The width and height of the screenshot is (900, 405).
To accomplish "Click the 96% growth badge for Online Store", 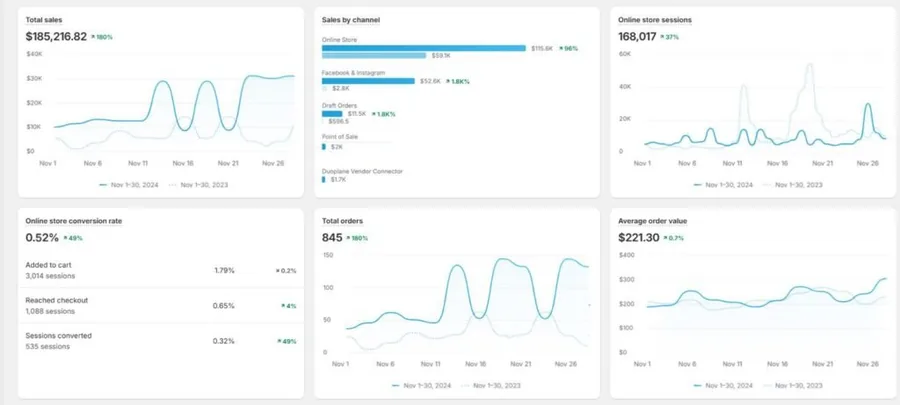I will coord(568,49).
